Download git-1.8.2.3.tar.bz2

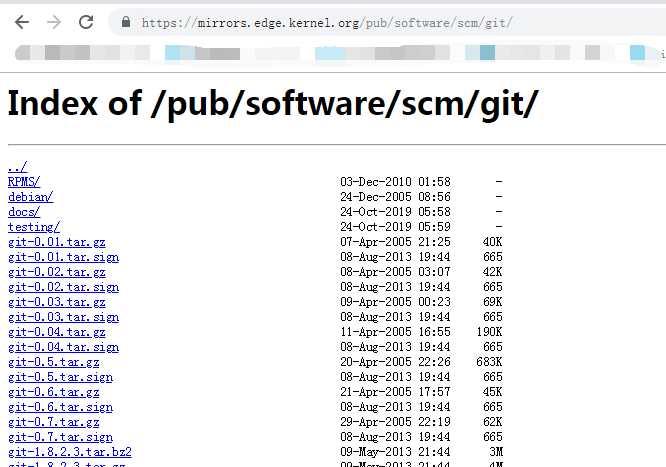(70, 452)
